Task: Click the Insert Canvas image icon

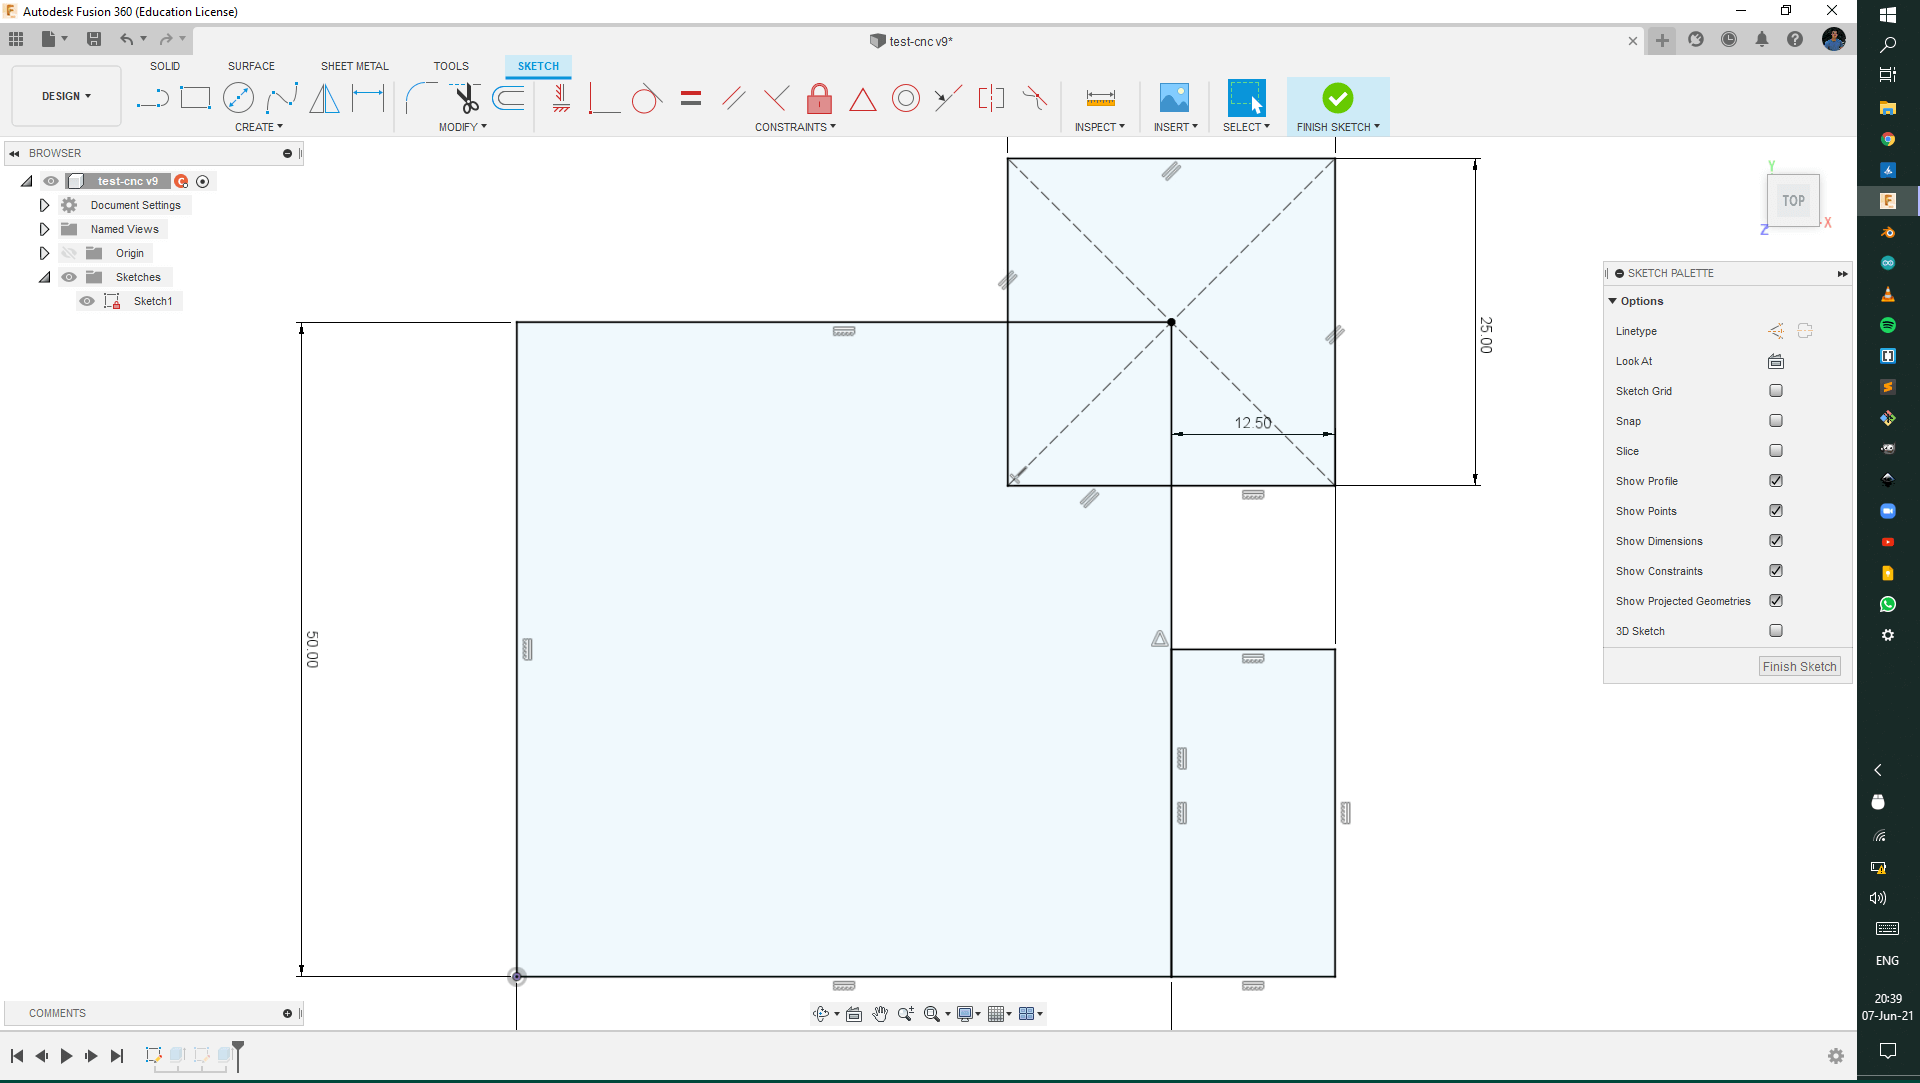Action: [x=1174, y=98]
